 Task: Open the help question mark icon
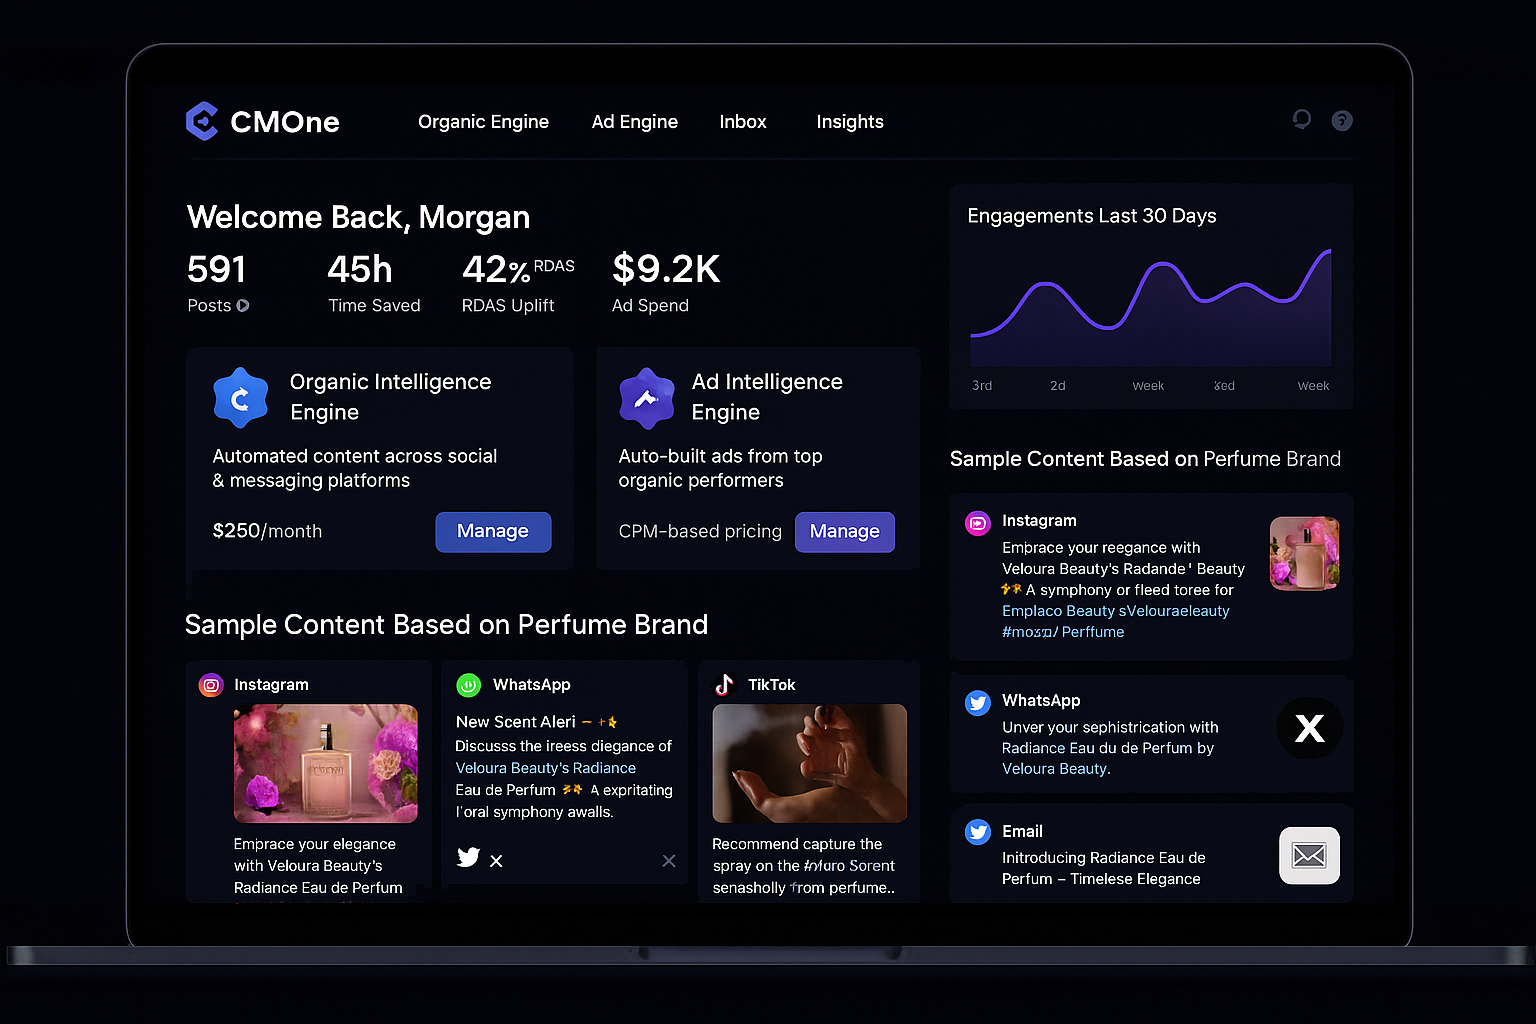(x=1341, y=120)
